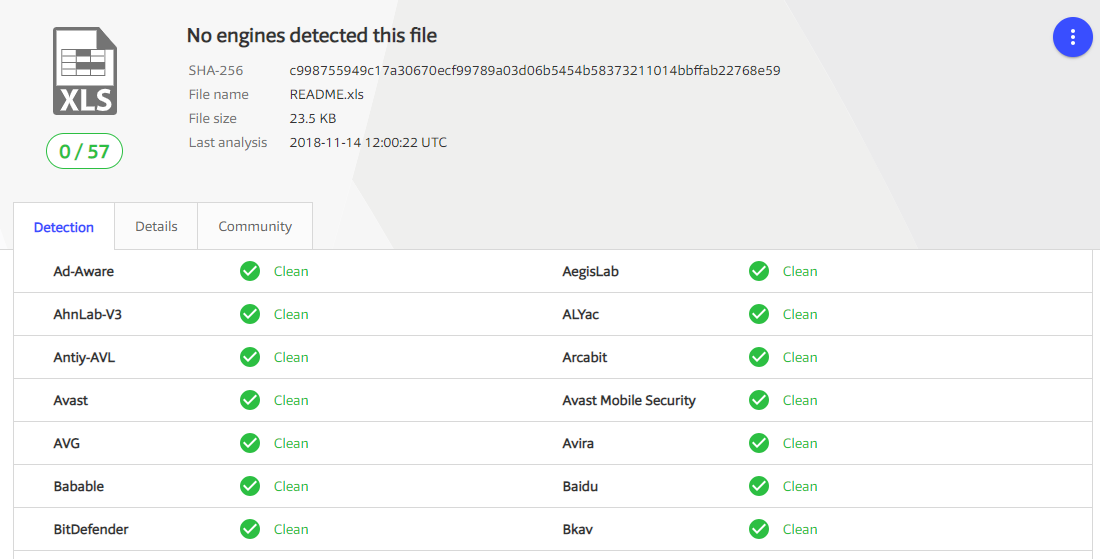Screen dimensions: 1100x559
Task: Open the Community tab
Action: click(255, 226)
